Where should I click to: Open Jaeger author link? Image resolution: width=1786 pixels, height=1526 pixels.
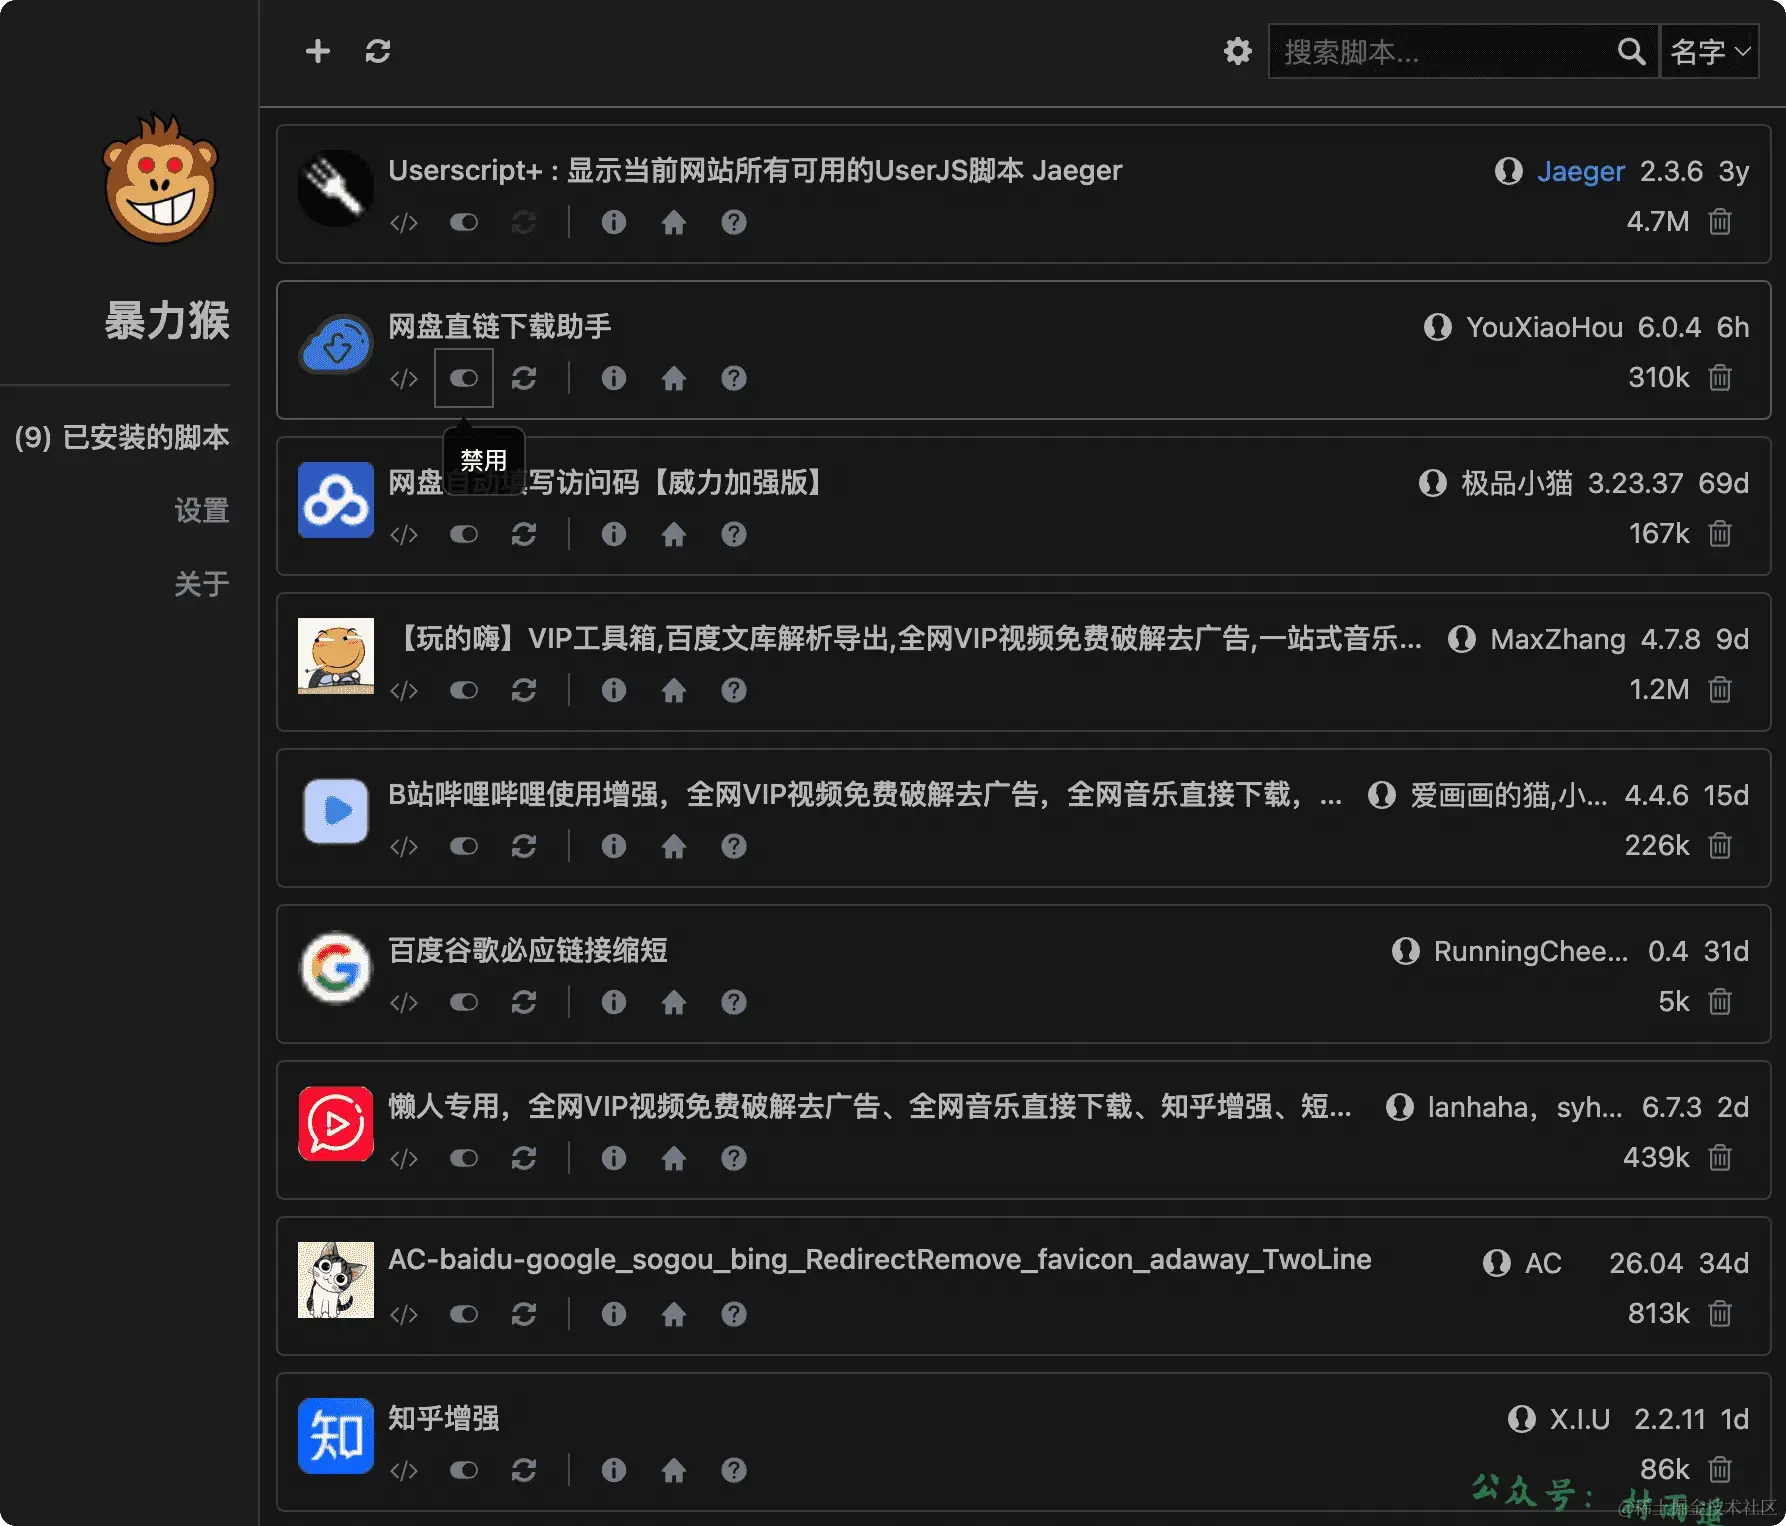[x=1580, y=171]
